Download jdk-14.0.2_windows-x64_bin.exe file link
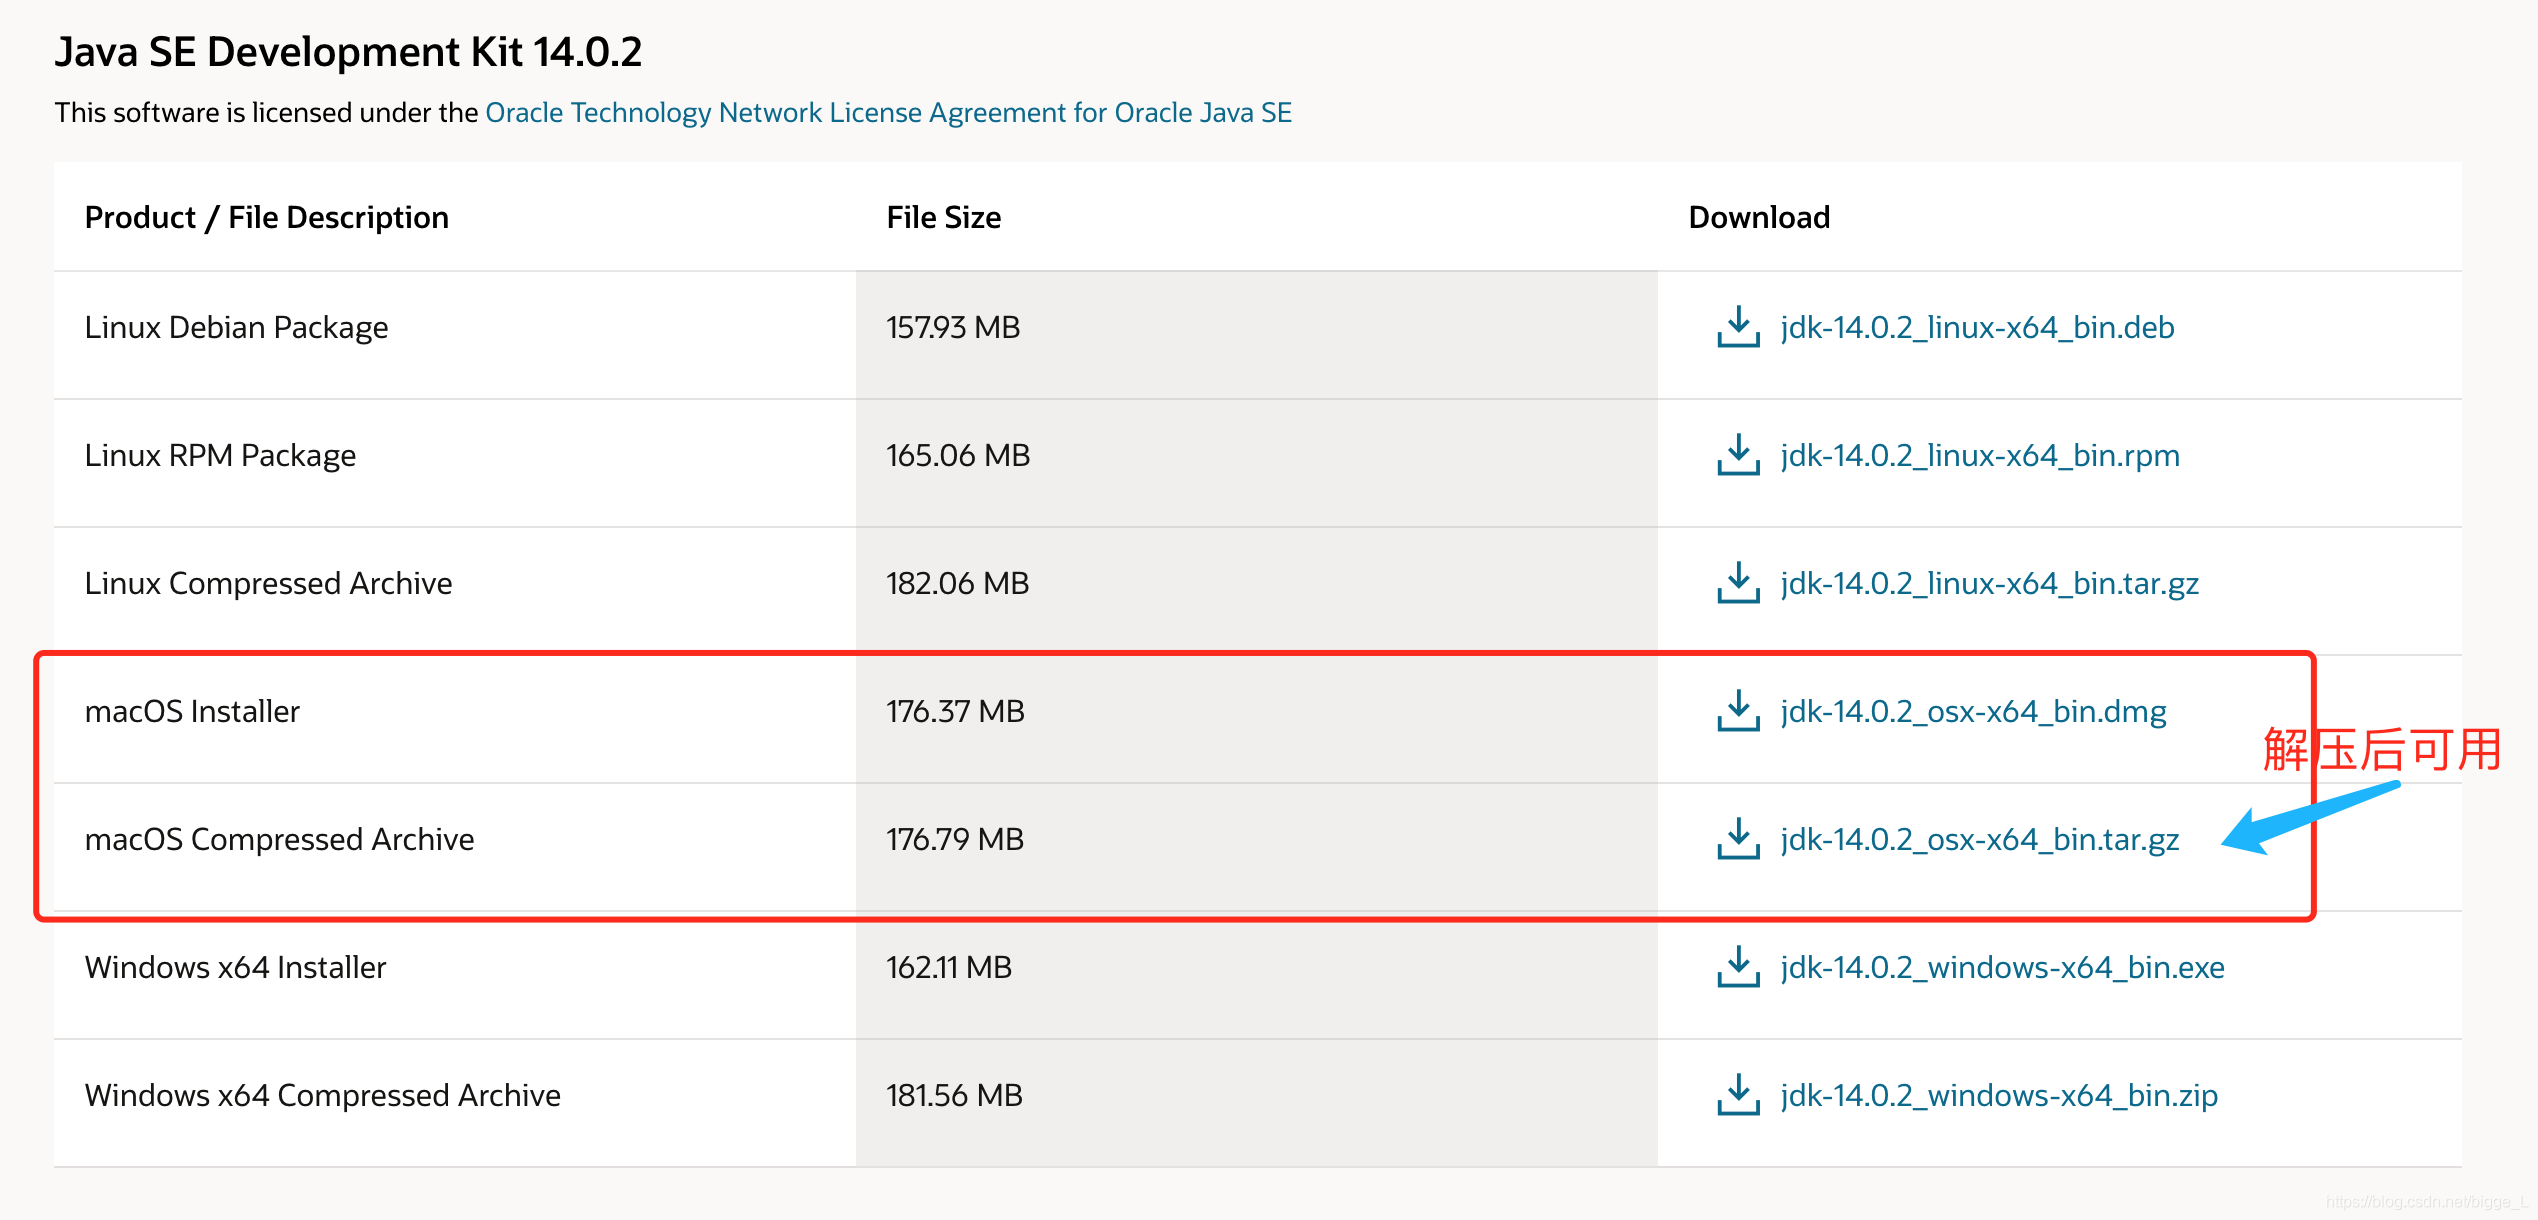Screen dimensions: 2538x1220 point(2002,968)
